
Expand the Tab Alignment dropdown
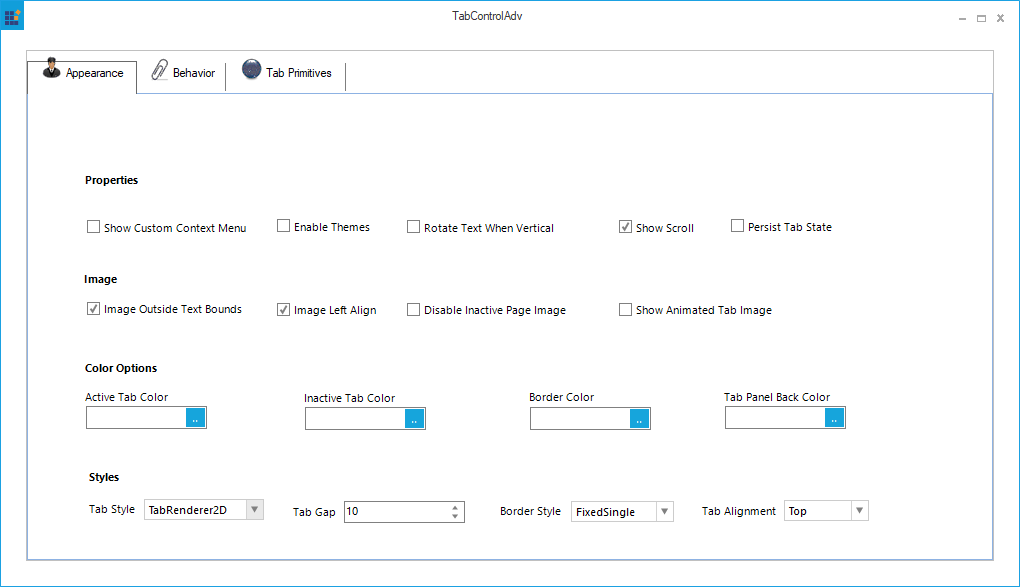858,511
